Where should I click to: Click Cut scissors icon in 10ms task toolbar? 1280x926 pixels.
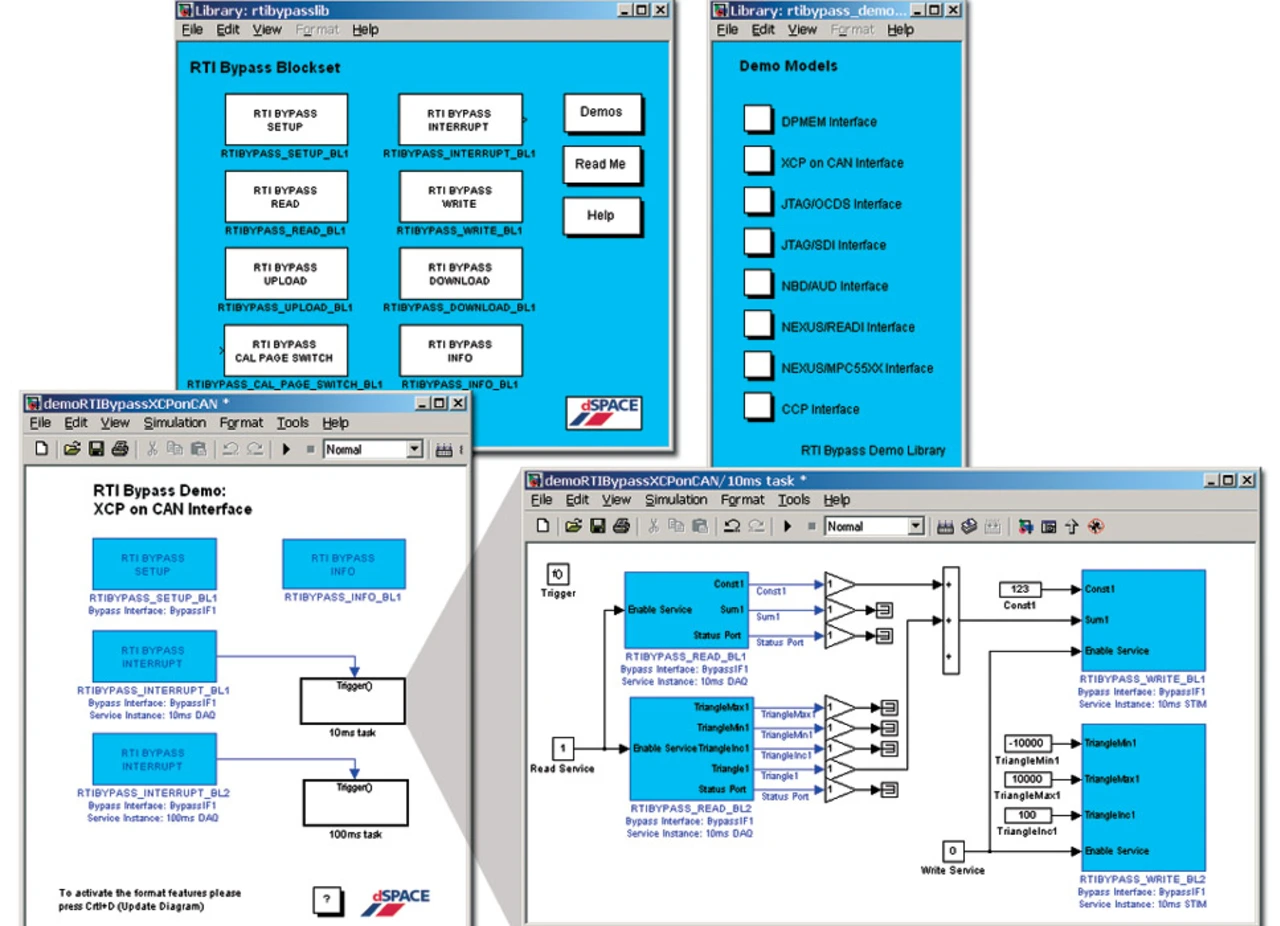point(654,526)
